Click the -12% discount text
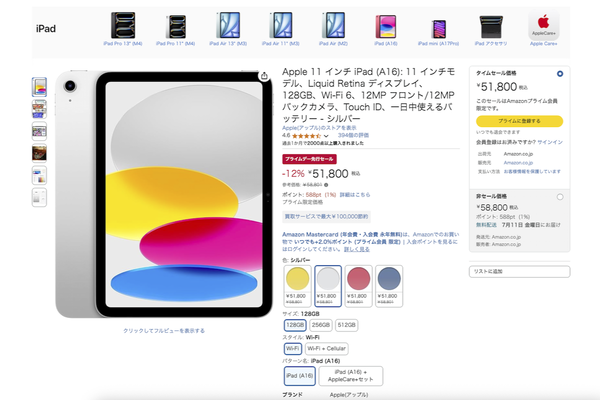This screenshot has width=600, height=400. 293,174
